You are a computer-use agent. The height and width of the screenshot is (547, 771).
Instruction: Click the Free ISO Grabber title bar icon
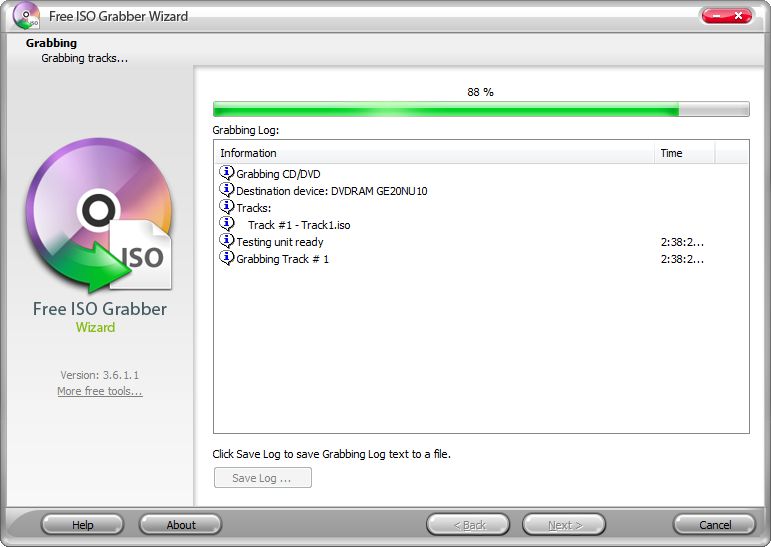coord(26,16)
